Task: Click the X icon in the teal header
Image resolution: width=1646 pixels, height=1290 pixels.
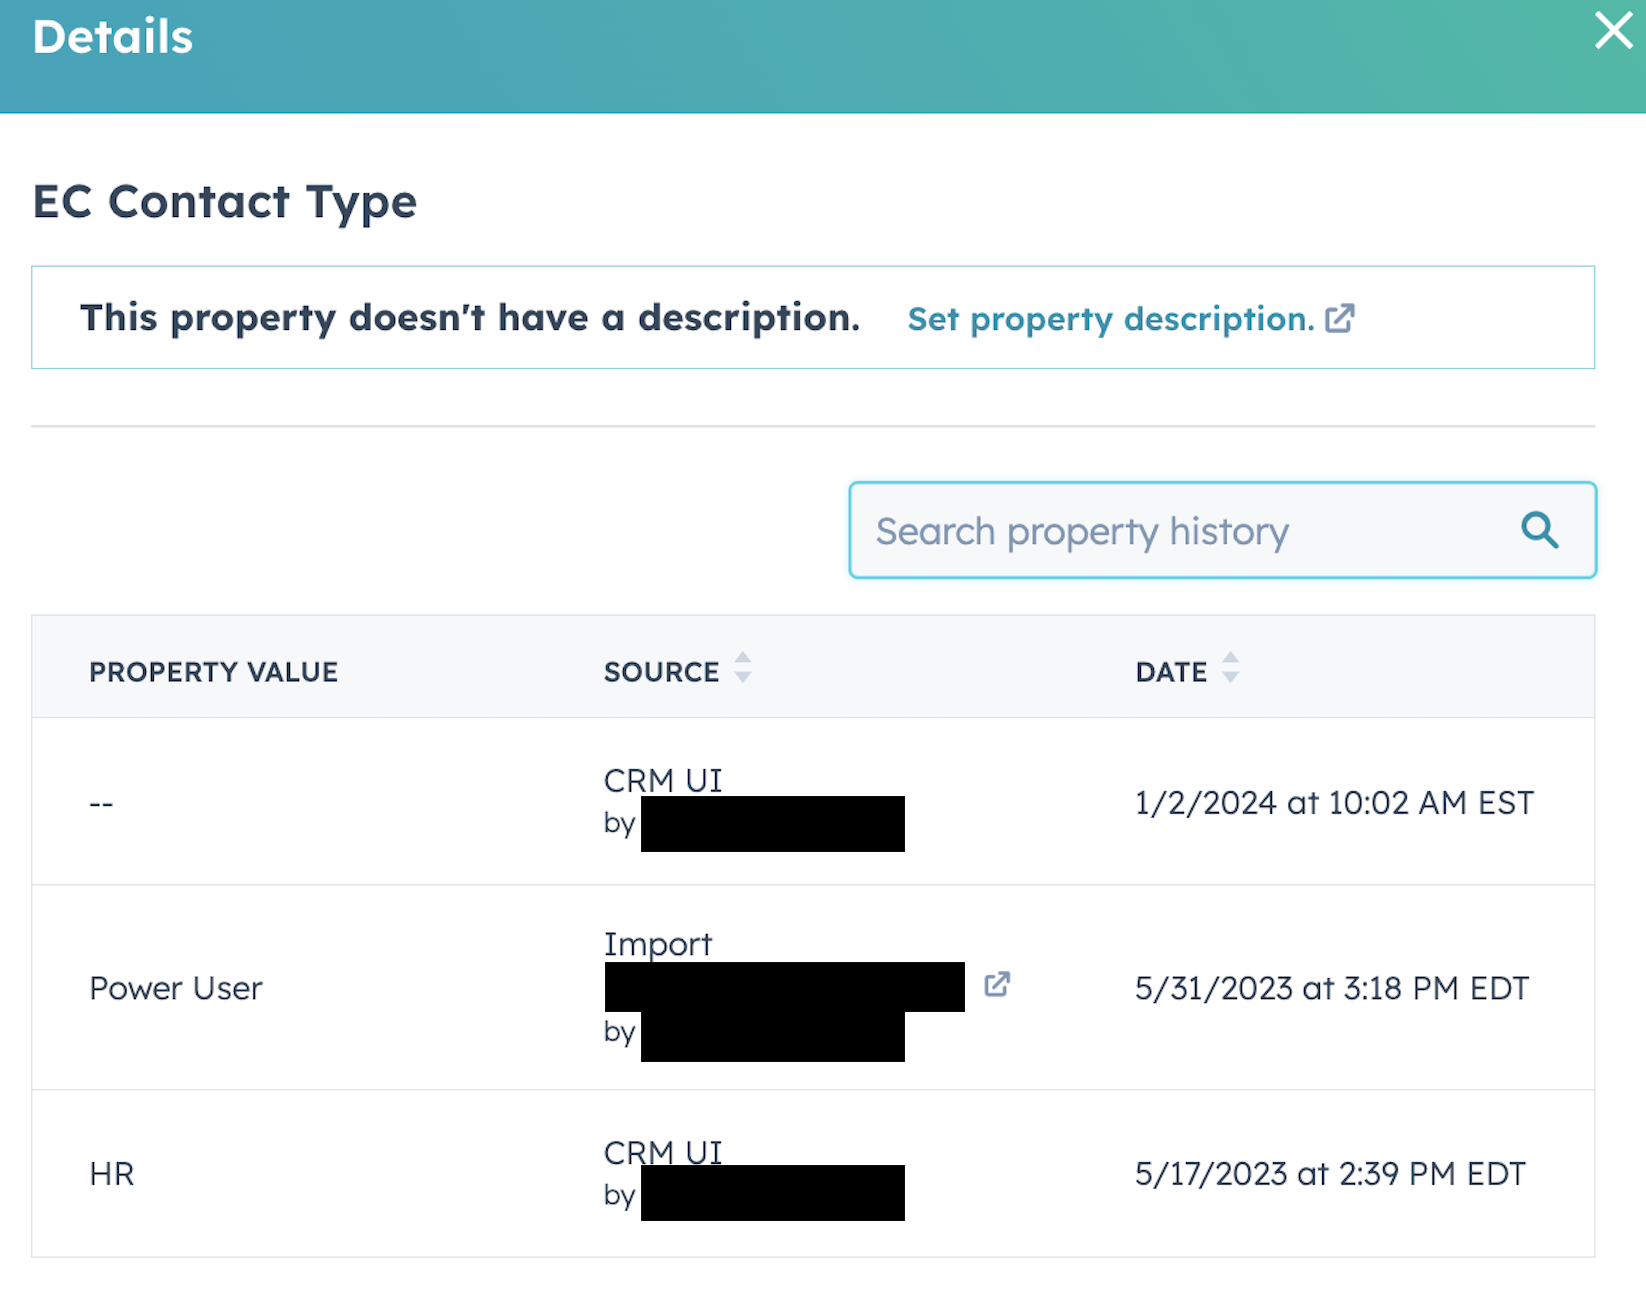Action: pyautogui.click(x=1612, y=31)
